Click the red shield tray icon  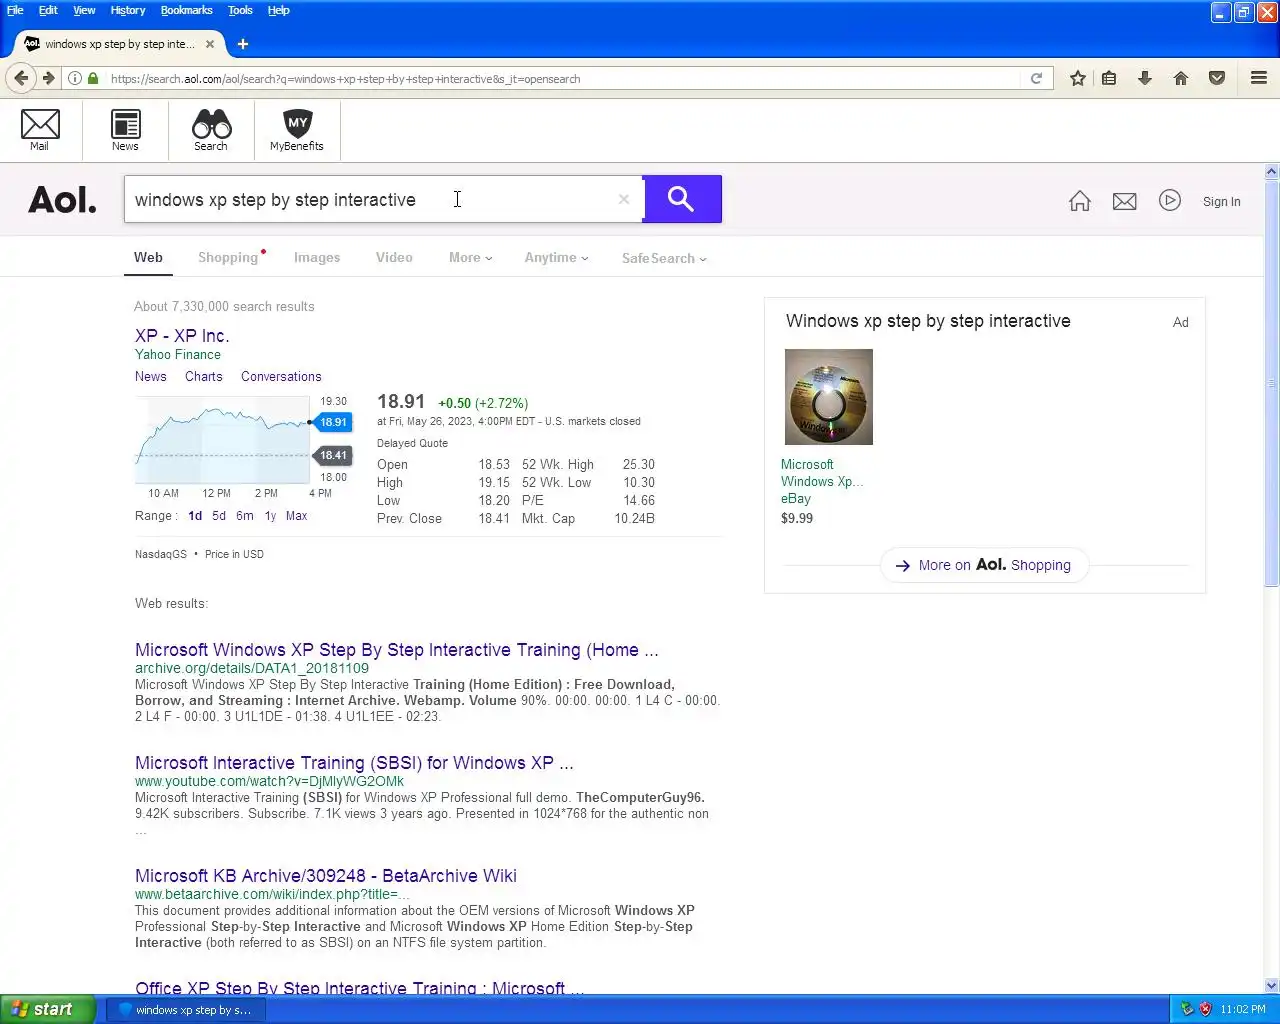tap(1205, 1009)
